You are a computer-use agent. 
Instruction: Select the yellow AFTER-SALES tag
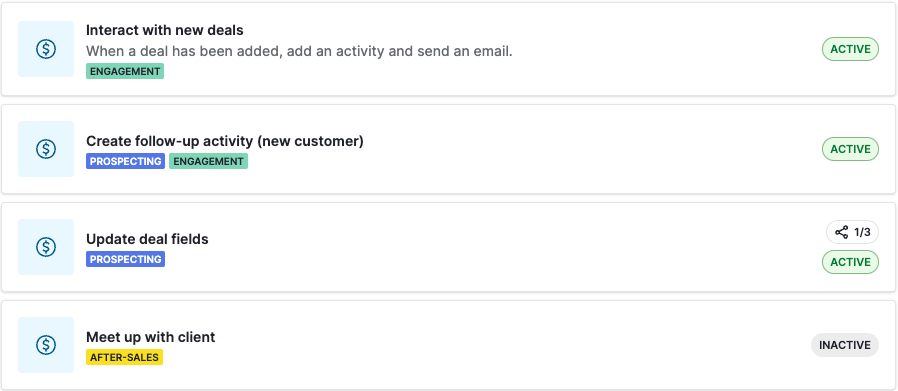tap(124, 357)
